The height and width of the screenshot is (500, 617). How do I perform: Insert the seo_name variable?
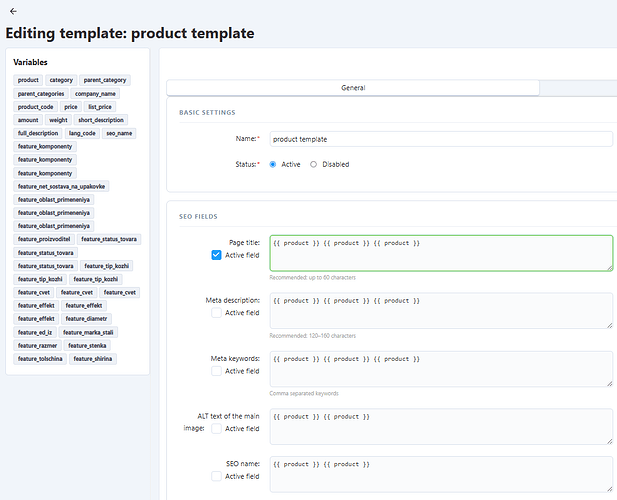(119, 133)
